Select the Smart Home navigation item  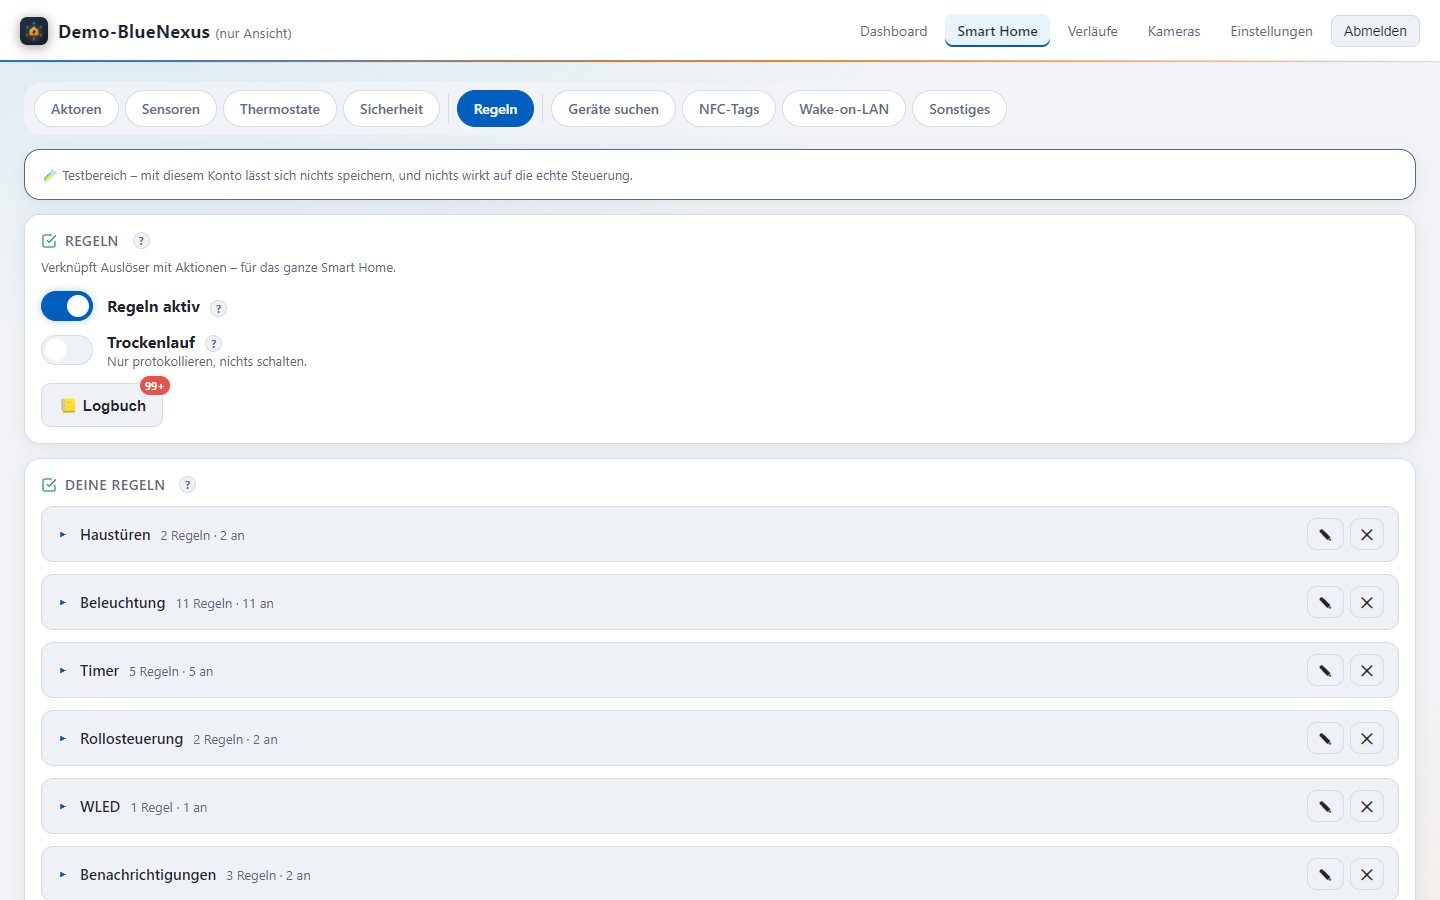[x=997, y=31]
